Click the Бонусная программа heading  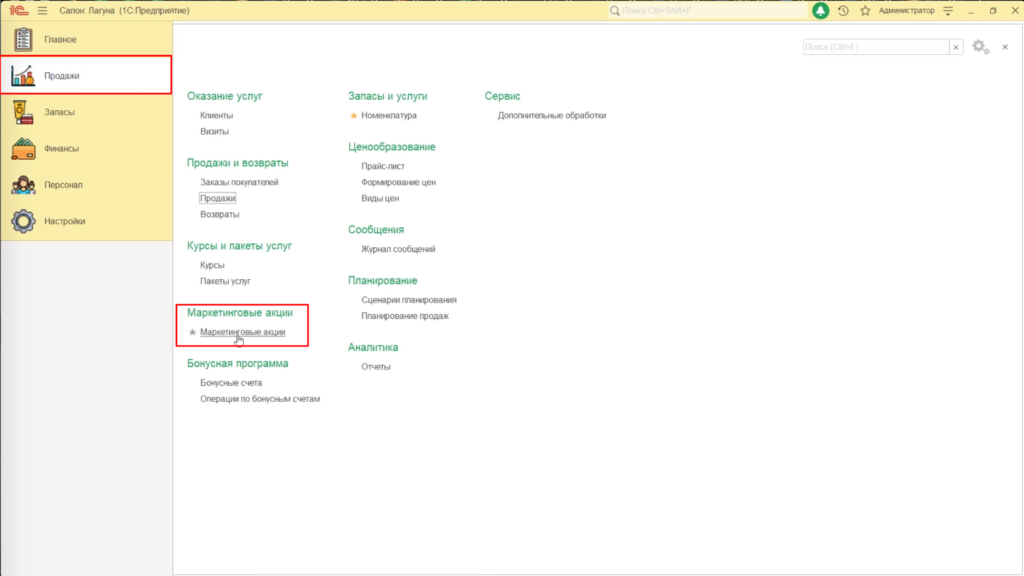coord(238,363)
